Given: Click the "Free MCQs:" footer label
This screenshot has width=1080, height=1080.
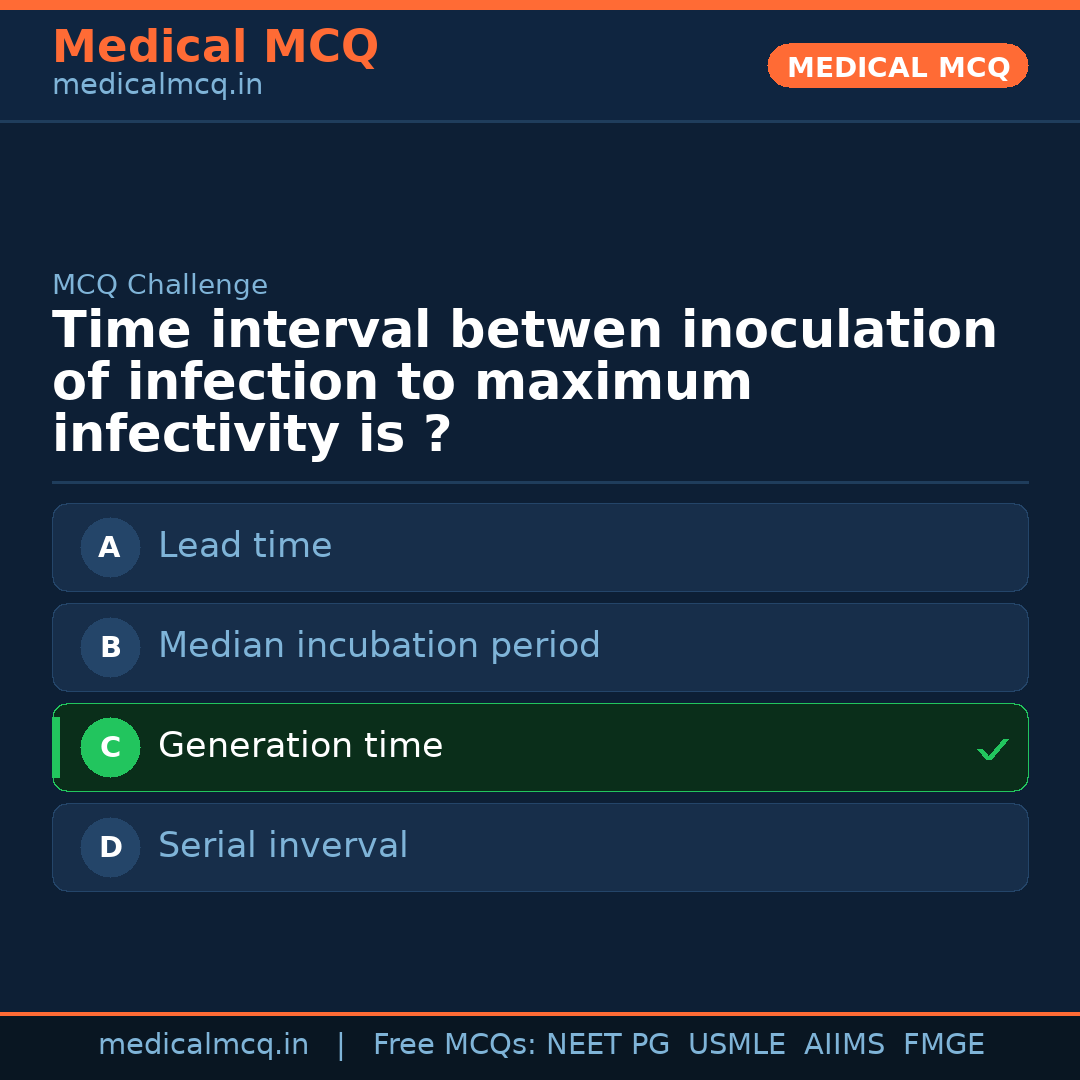Looking at the screenshot, I should coord(454,1045).
